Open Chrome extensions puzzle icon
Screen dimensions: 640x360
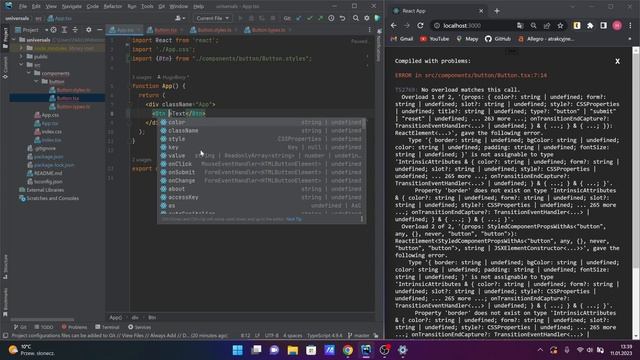pyautogui.click(x=590, y=25)
